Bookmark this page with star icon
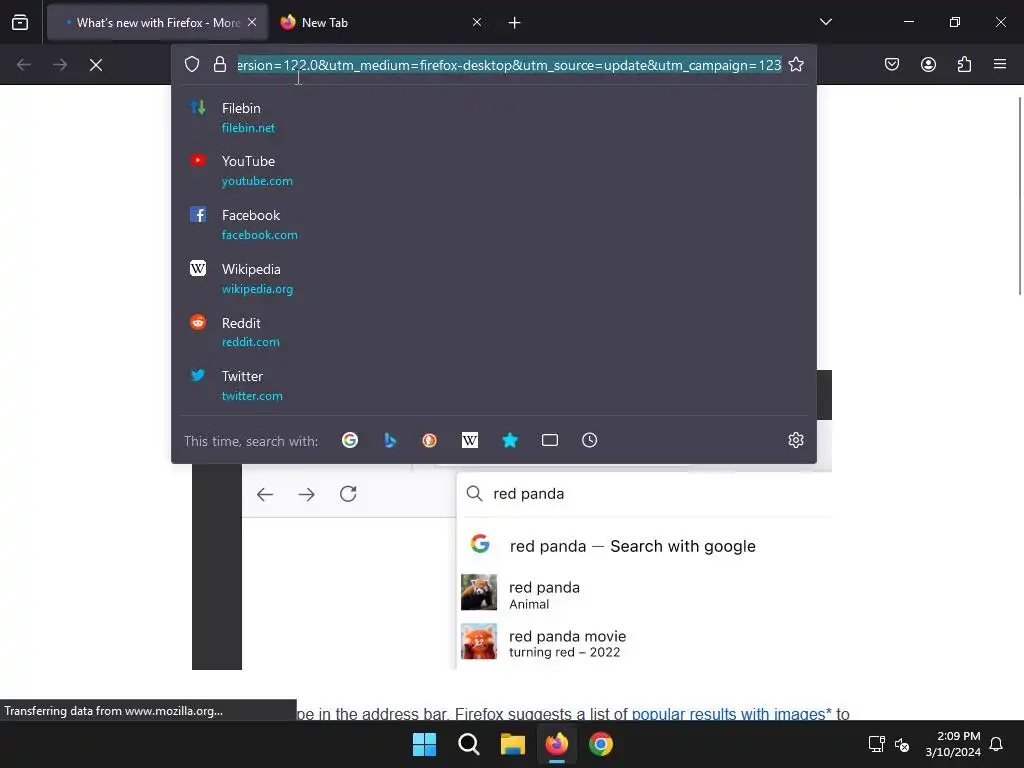 pyautogui.click(x=795, y=65)
